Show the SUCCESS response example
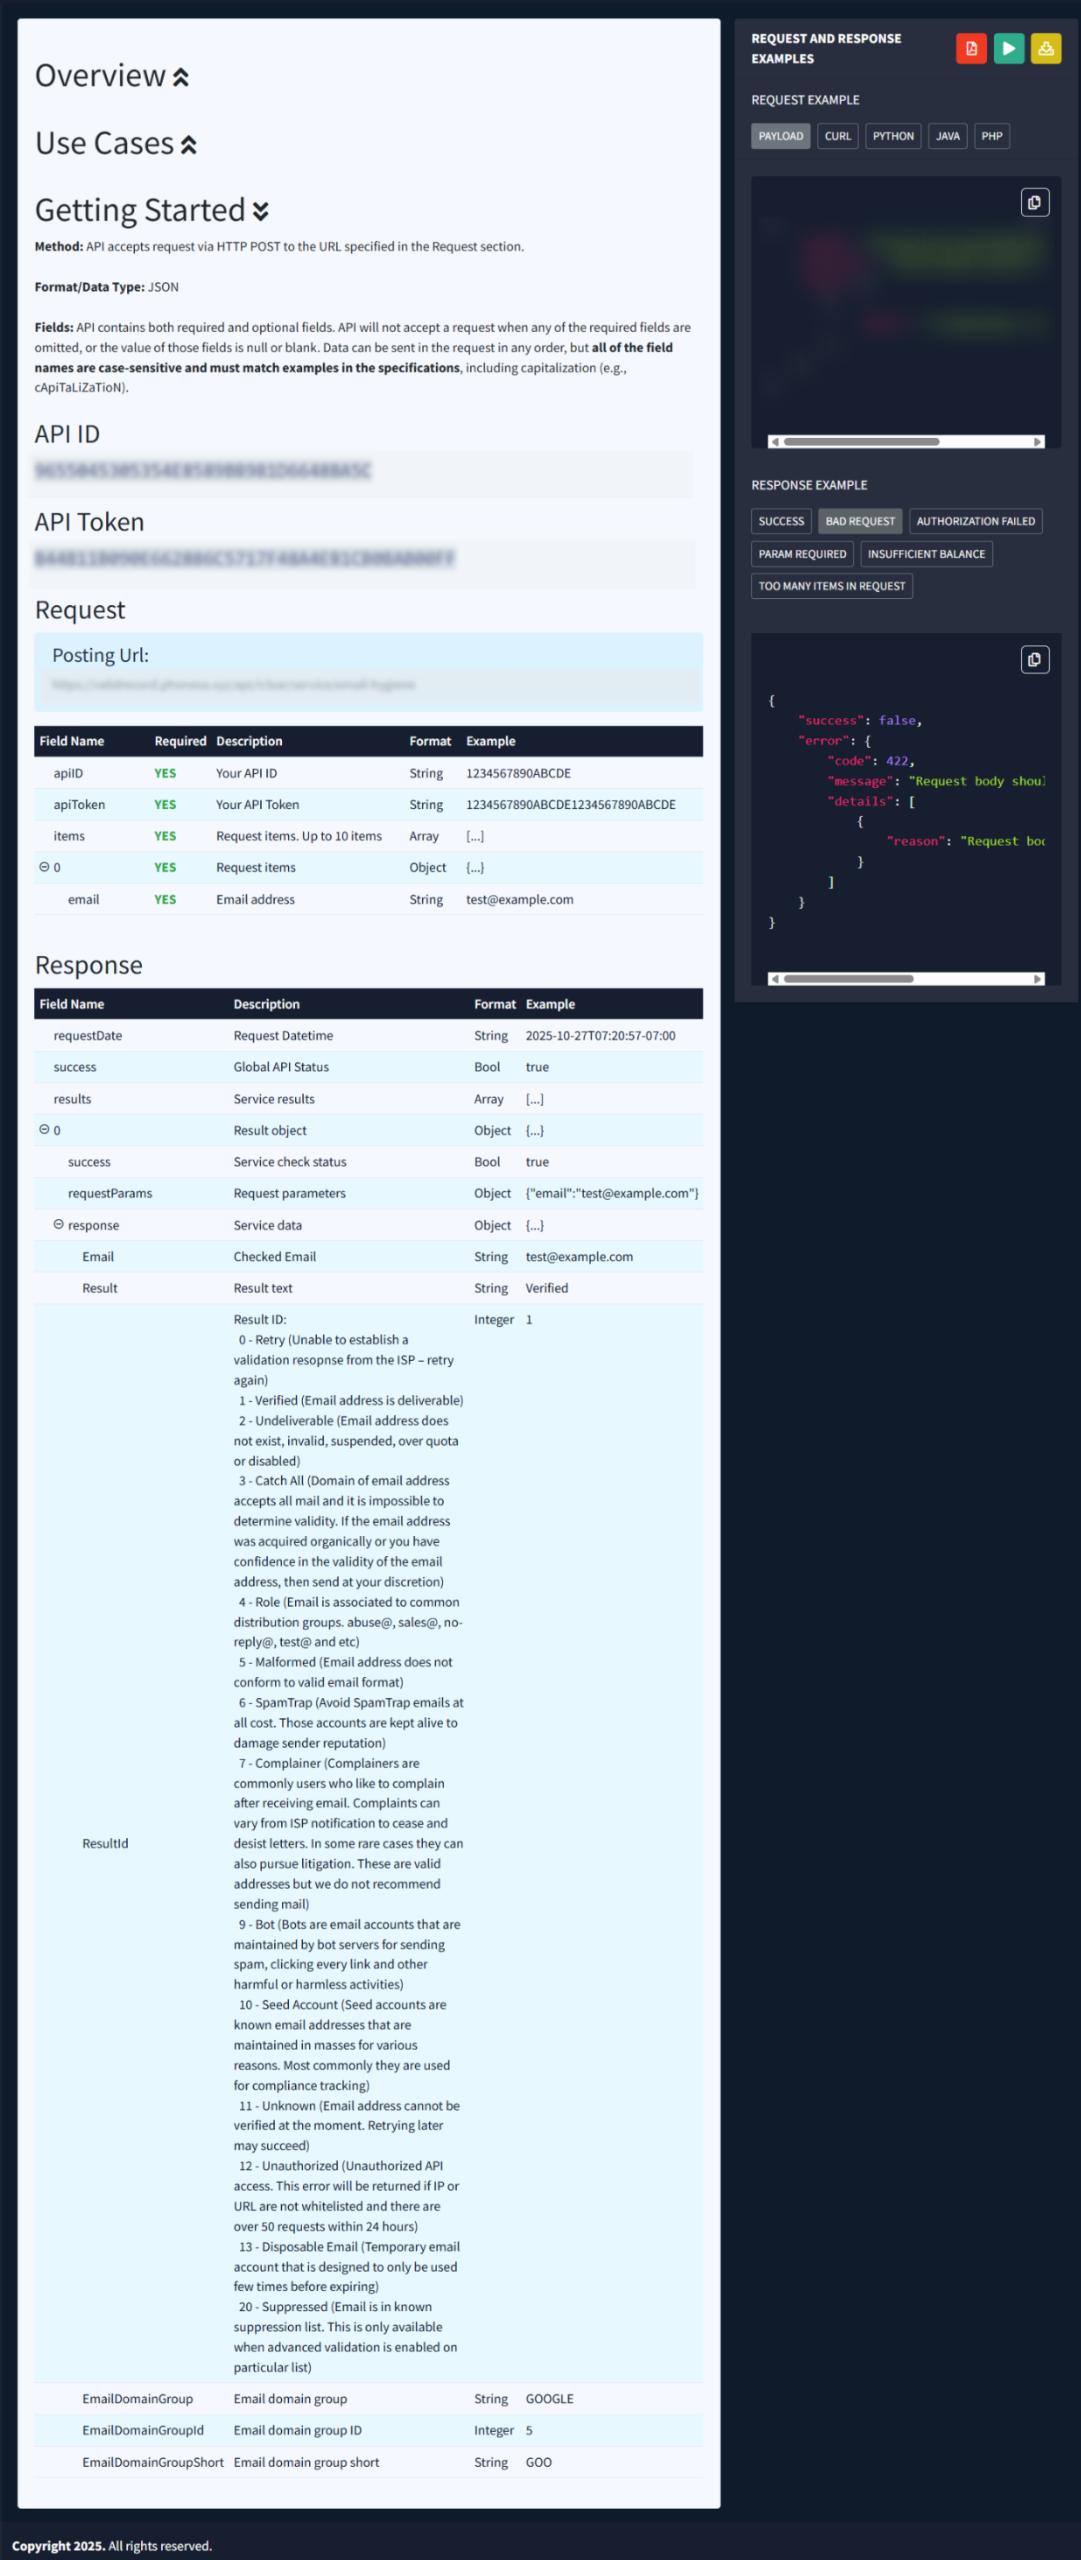Image resolution: width=1081 pixels, height=2560 pixels. coord(780,521)
